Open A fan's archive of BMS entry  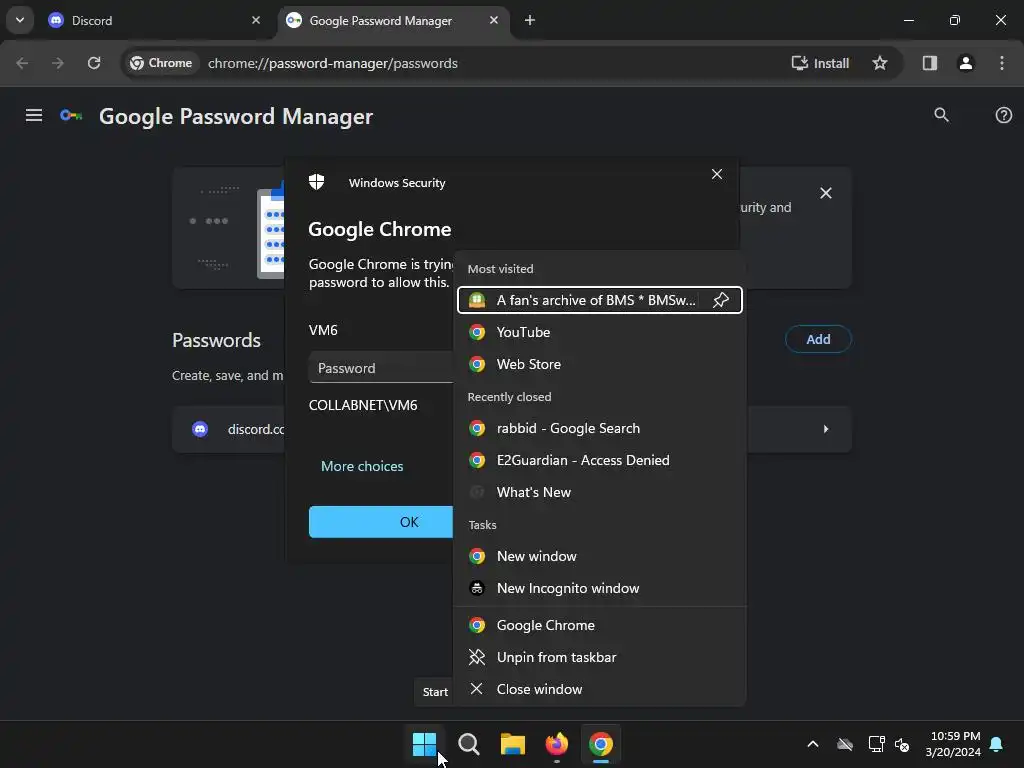click(x=600, y=300)
